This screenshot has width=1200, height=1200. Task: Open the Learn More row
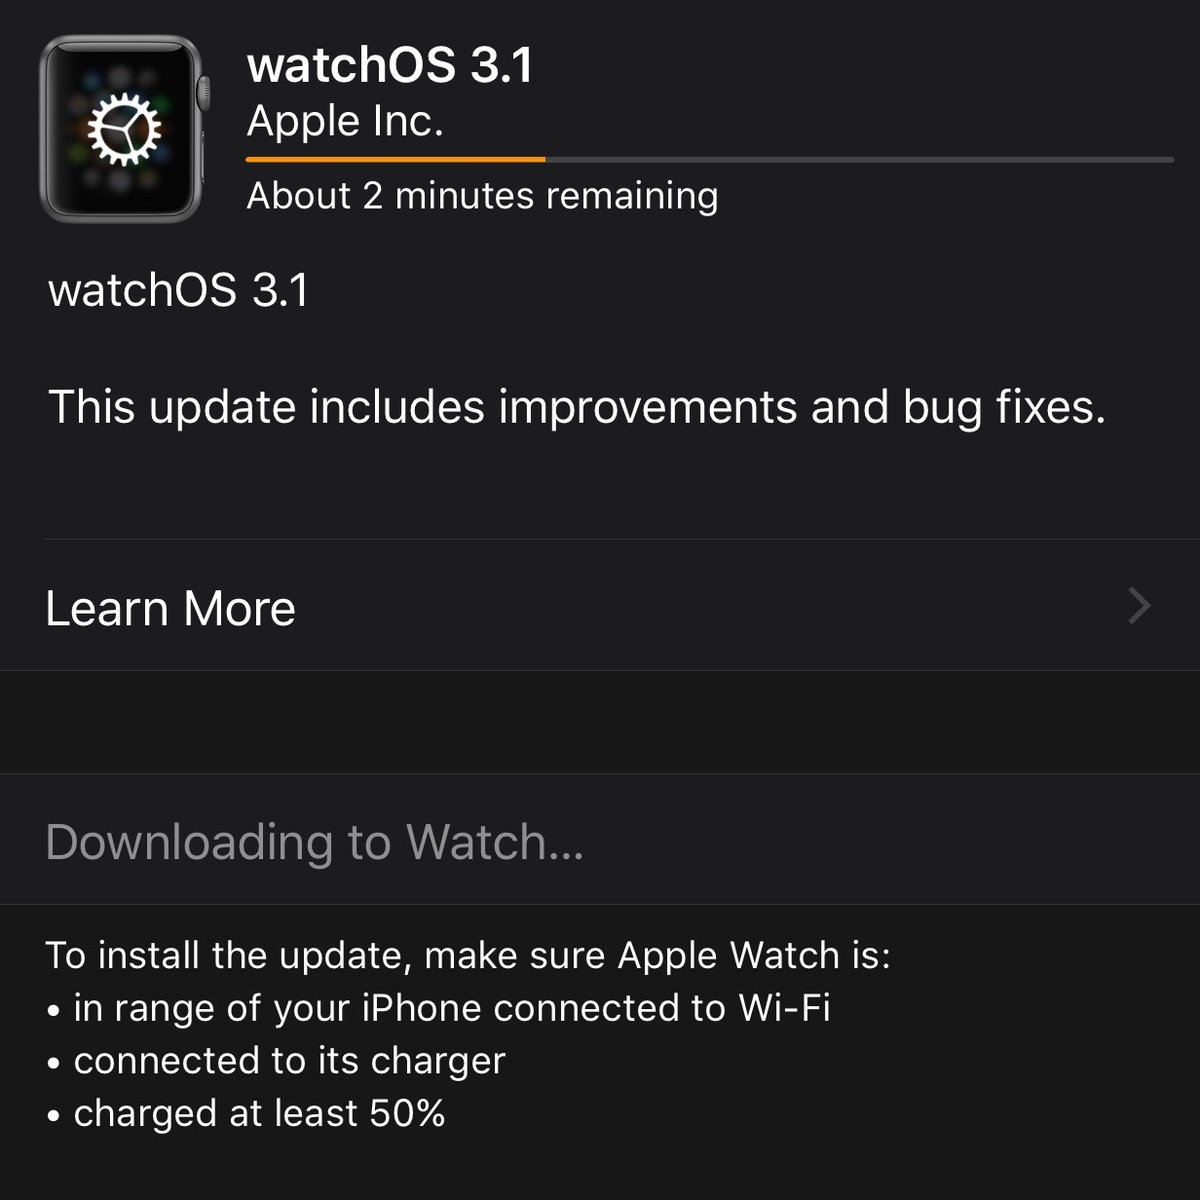coord(600,606)
